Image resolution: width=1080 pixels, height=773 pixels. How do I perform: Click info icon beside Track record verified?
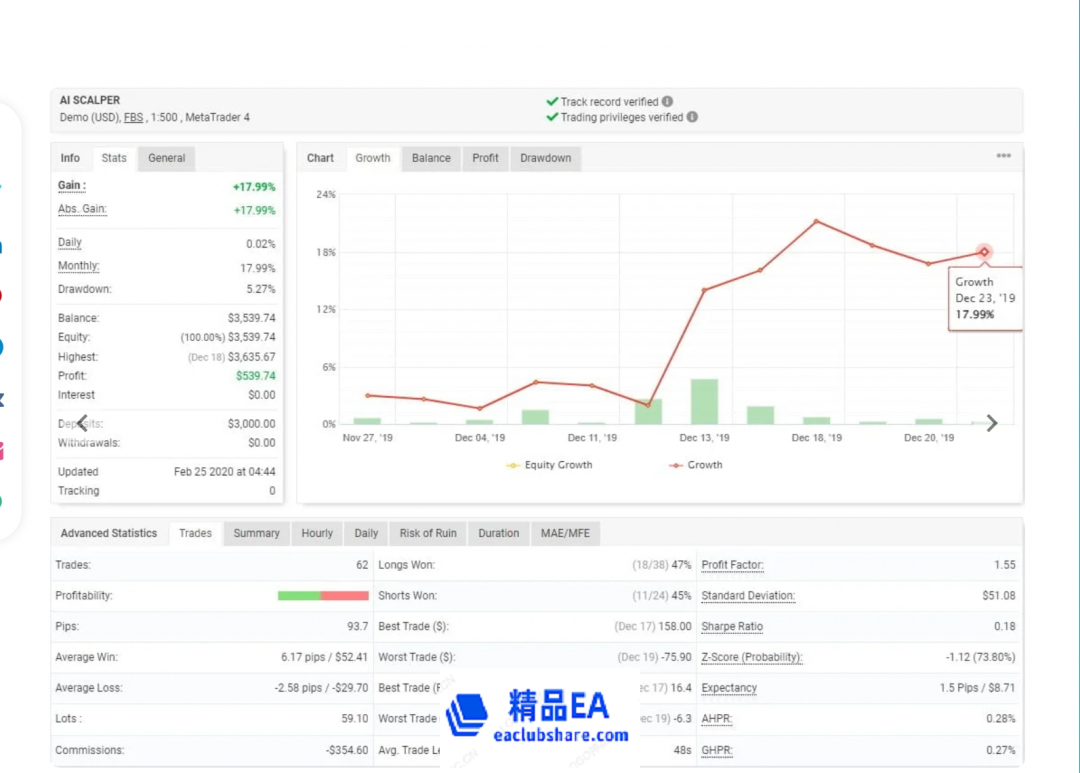[667, 102]
